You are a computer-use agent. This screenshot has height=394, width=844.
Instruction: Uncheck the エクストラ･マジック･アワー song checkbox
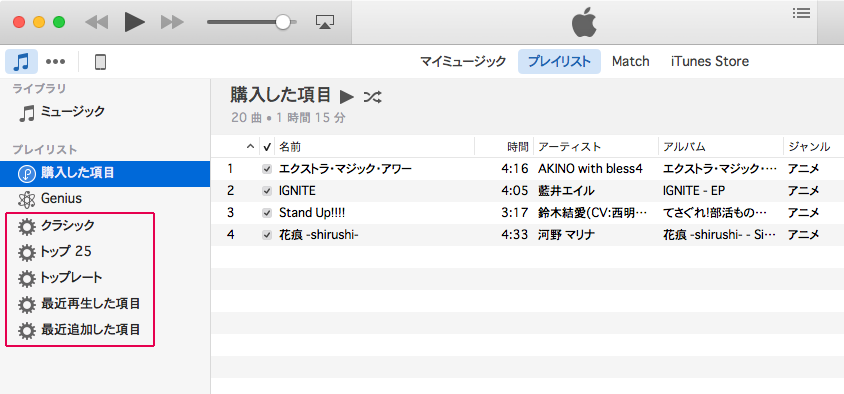click(266, 169)
